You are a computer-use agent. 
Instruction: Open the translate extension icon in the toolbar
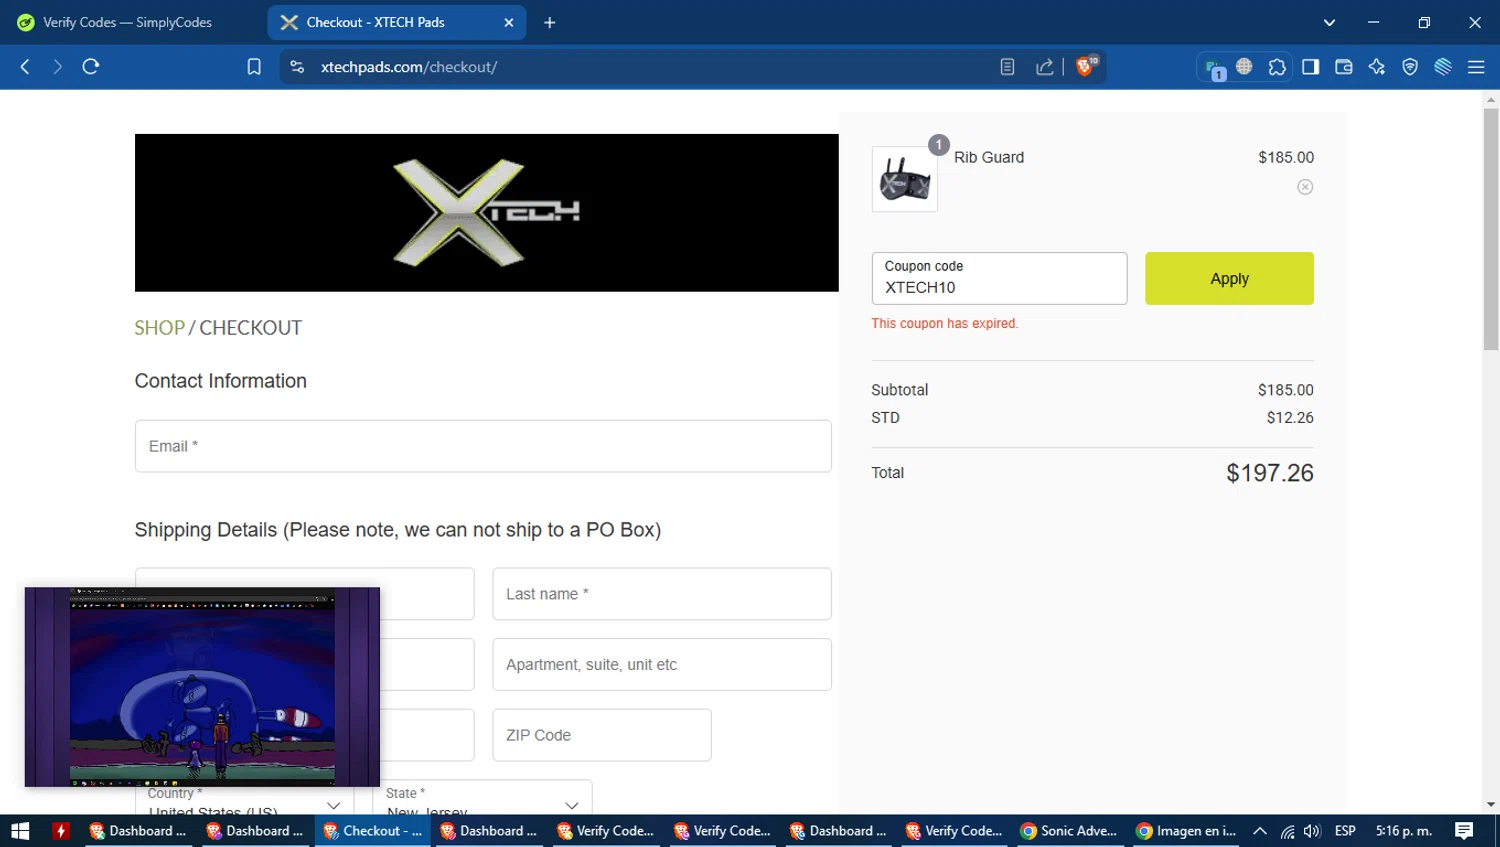(1215, 68)
